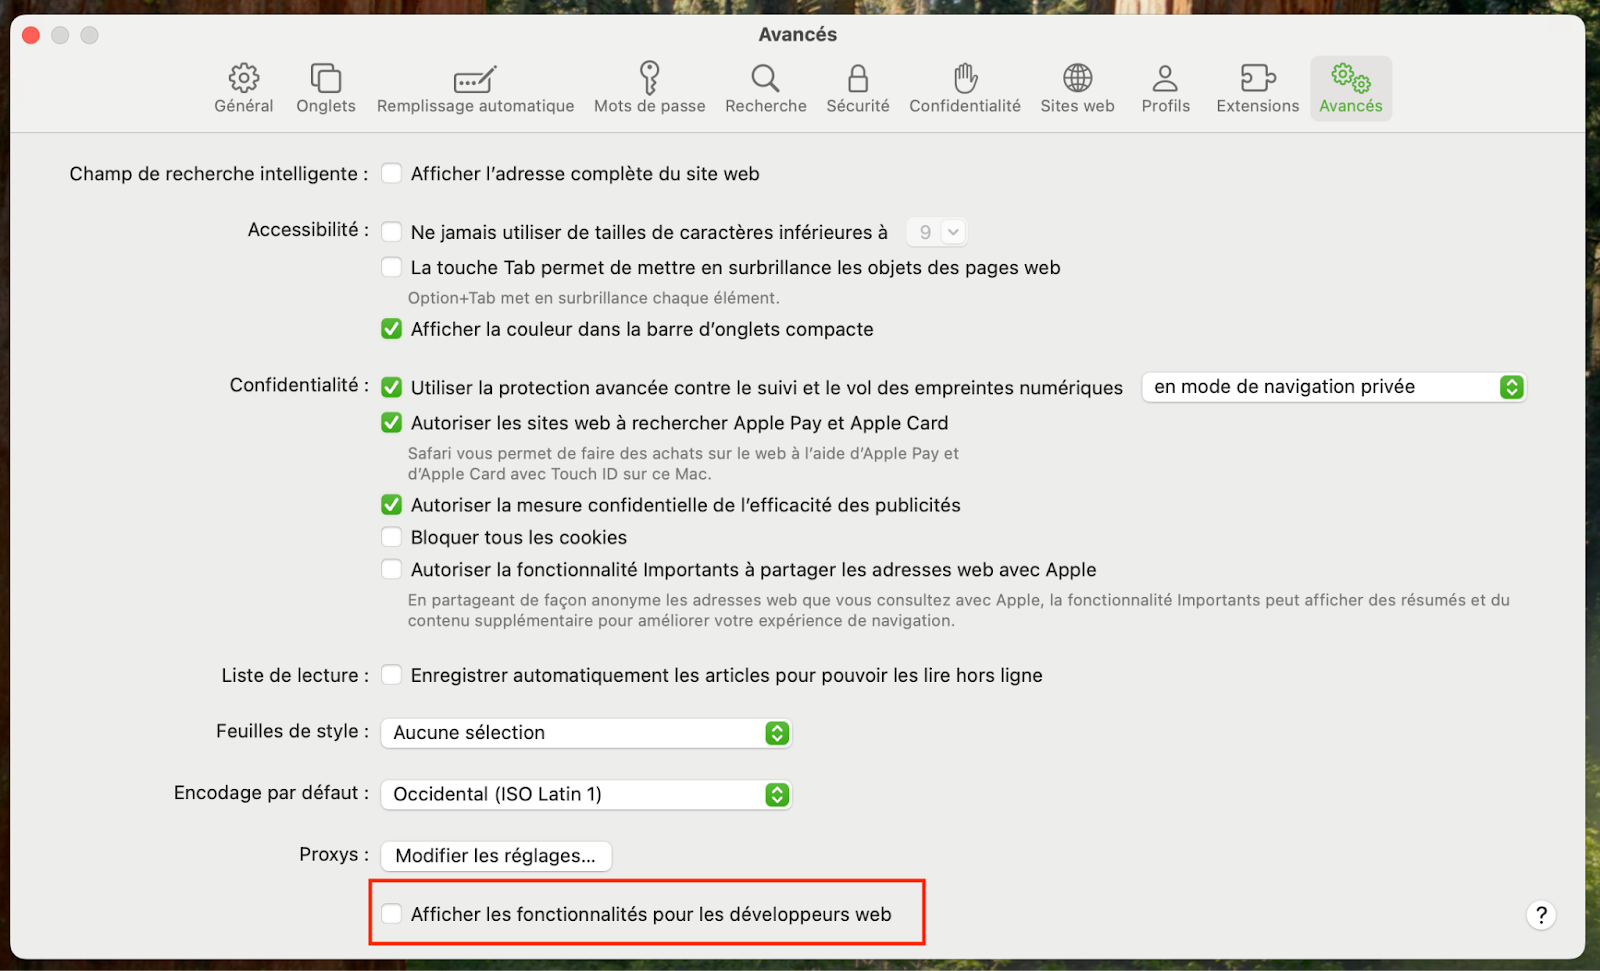The width and height of the screenshot is (1600, 971).
Task: Enable Afficher l'adresse complète du site web
Action: pyautogui.click(x=391, y=173)
